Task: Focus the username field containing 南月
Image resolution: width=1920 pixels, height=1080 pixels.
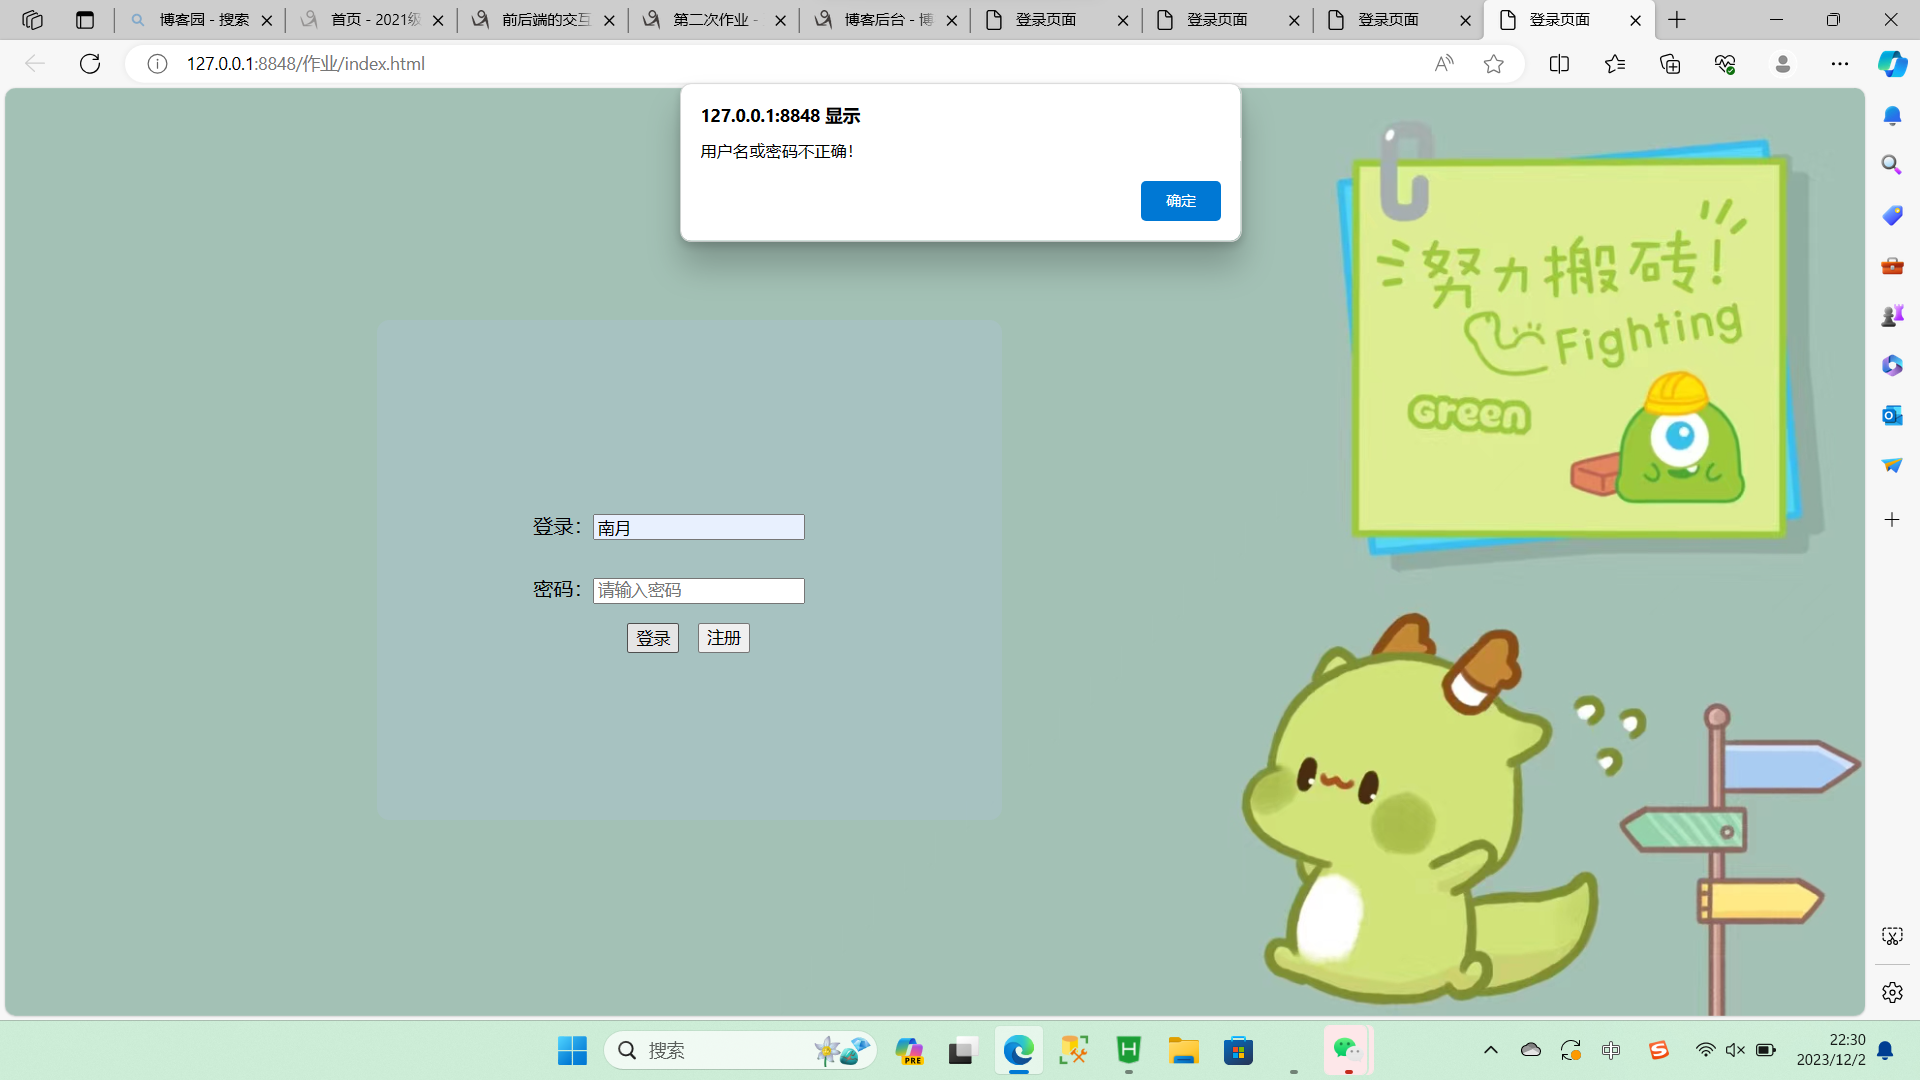Action: click(x=698, y=527)
